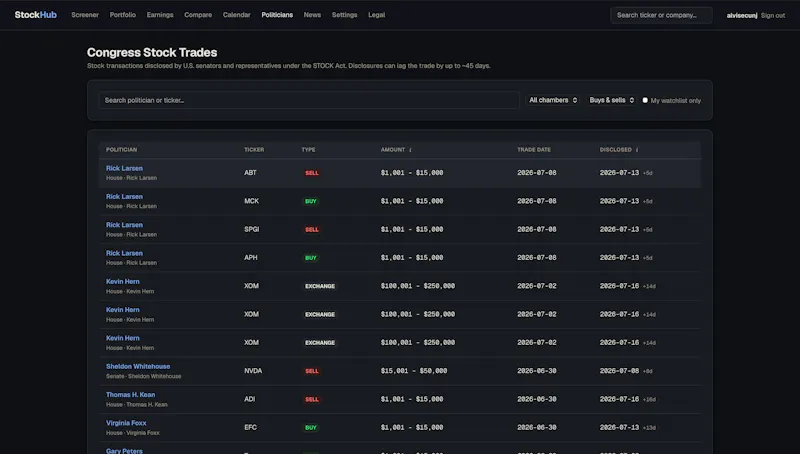This screenshot has height=454, width=800.
Task: Open the Virginia Foxx profile link
Action: [x=126, y=423]
